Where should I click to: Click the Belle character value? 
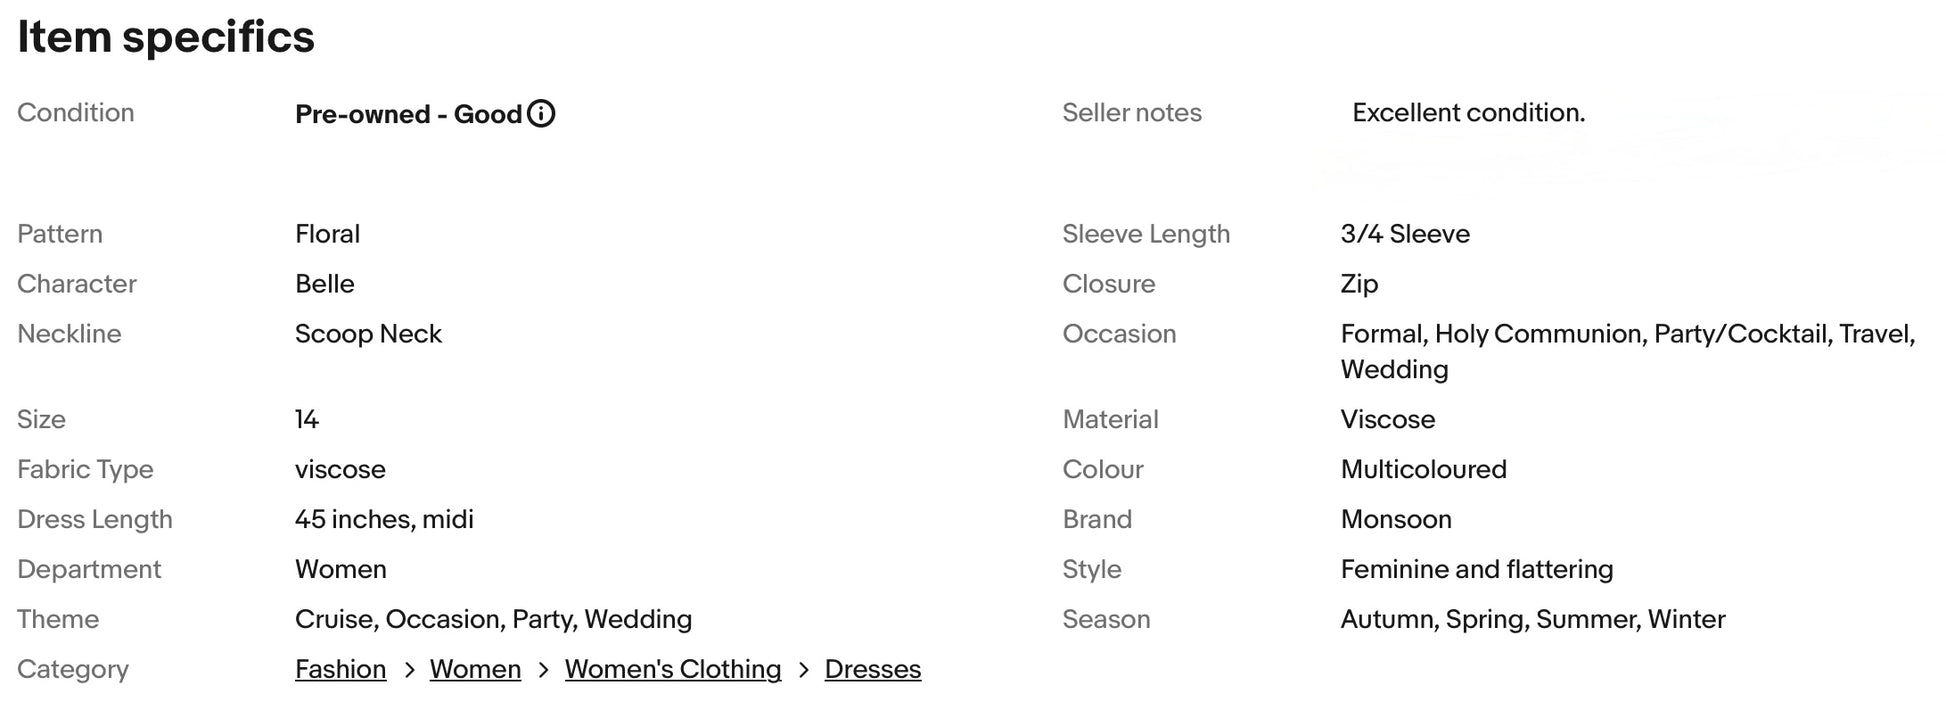[x=325, y=284]
